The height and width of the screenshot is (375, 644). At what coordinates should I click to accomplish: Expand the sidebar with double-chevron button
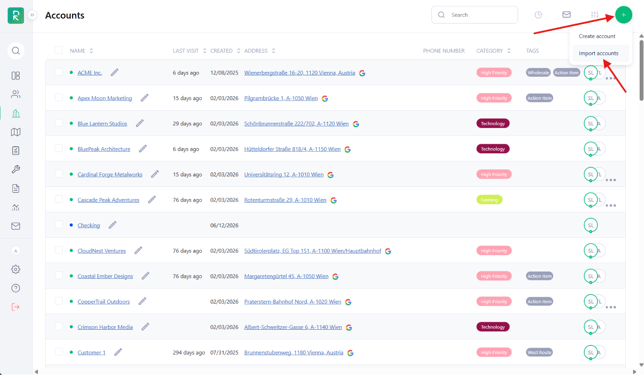pos(32,15)
